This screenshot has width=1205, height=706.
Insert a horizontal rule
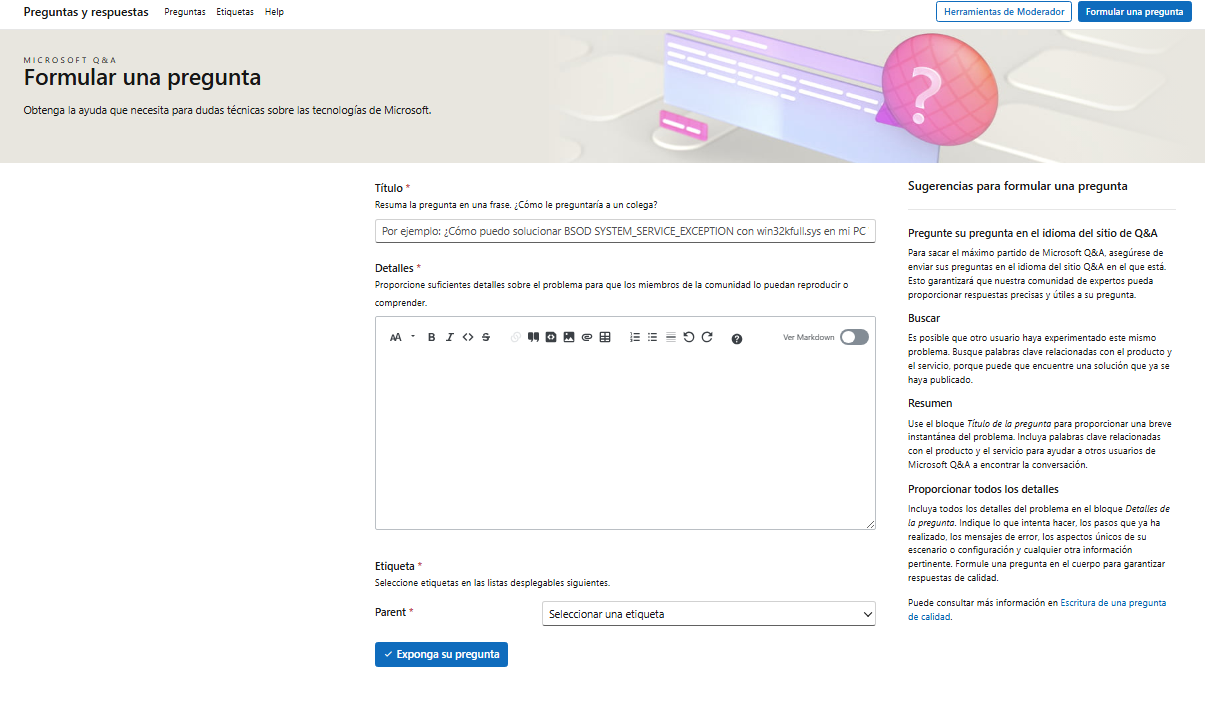[x=671, y=337]
